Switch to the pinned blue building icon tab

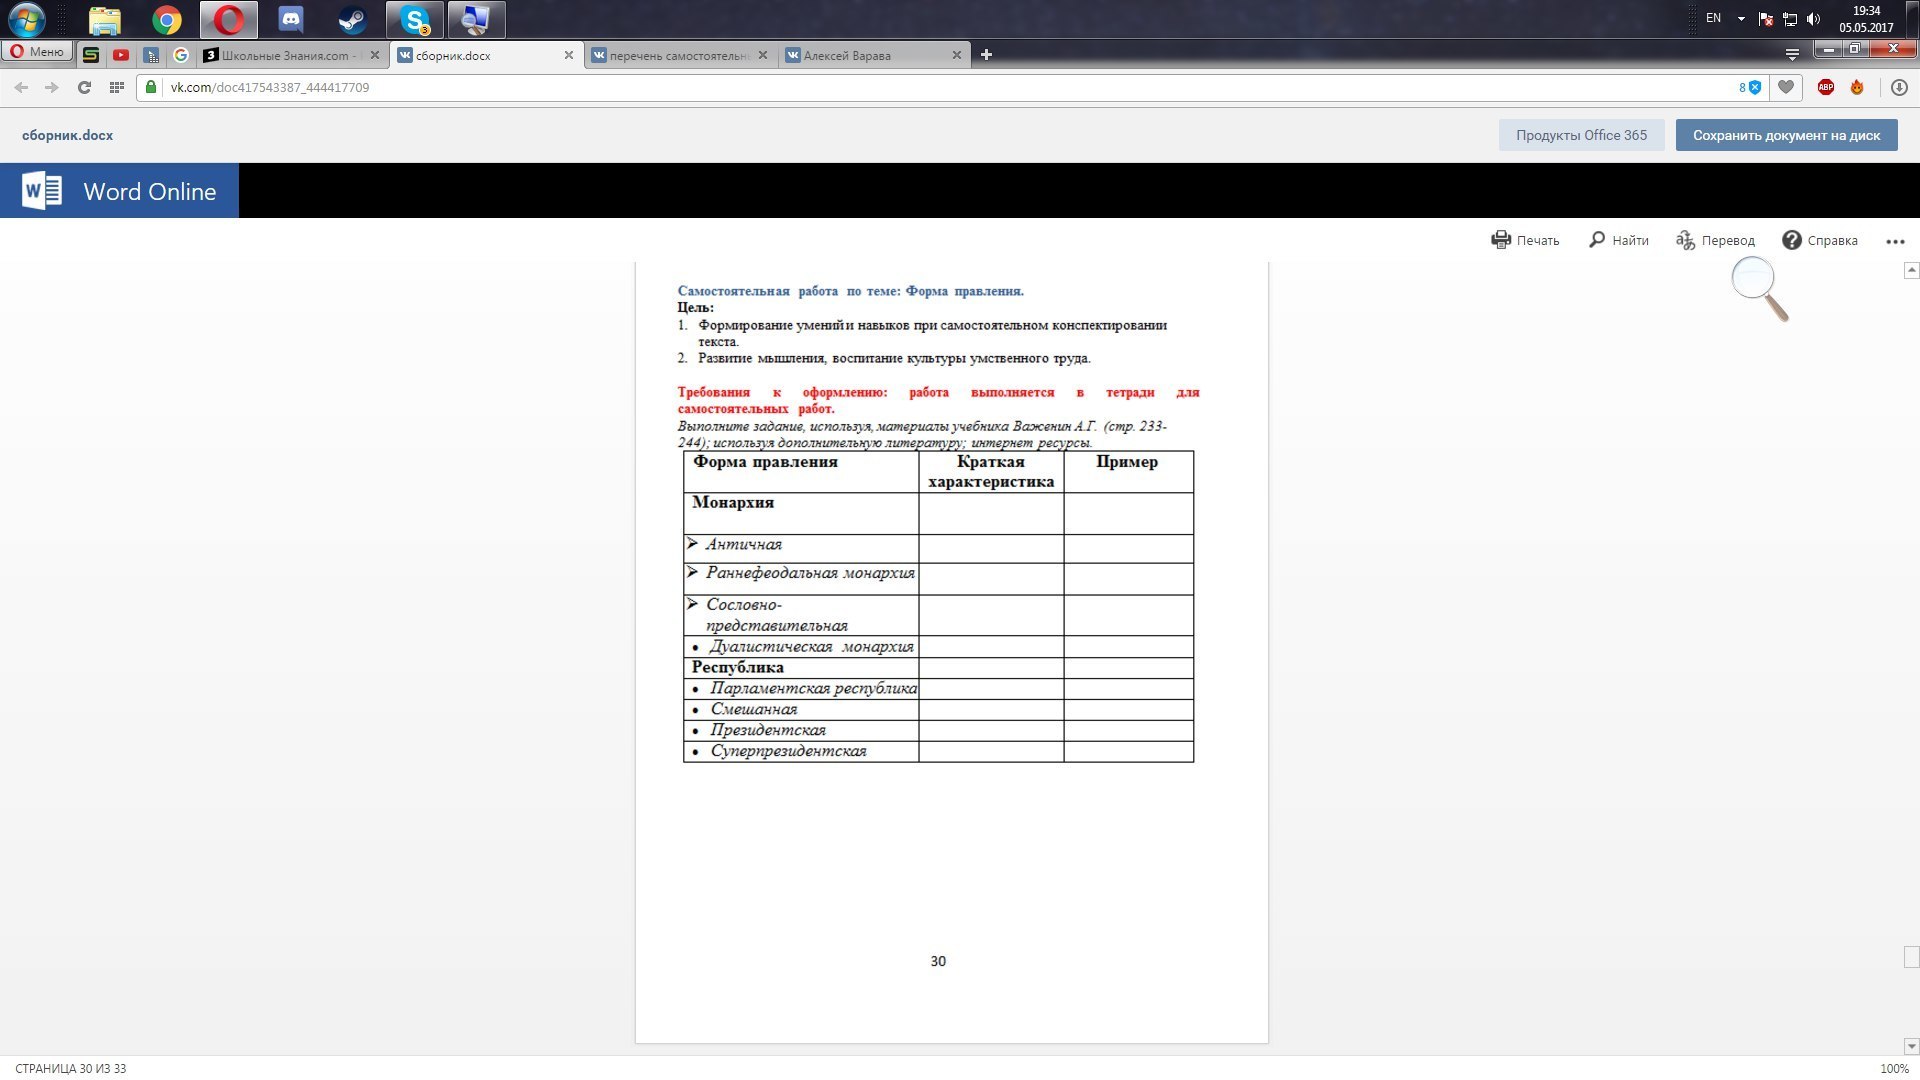(x=151, y=55)
